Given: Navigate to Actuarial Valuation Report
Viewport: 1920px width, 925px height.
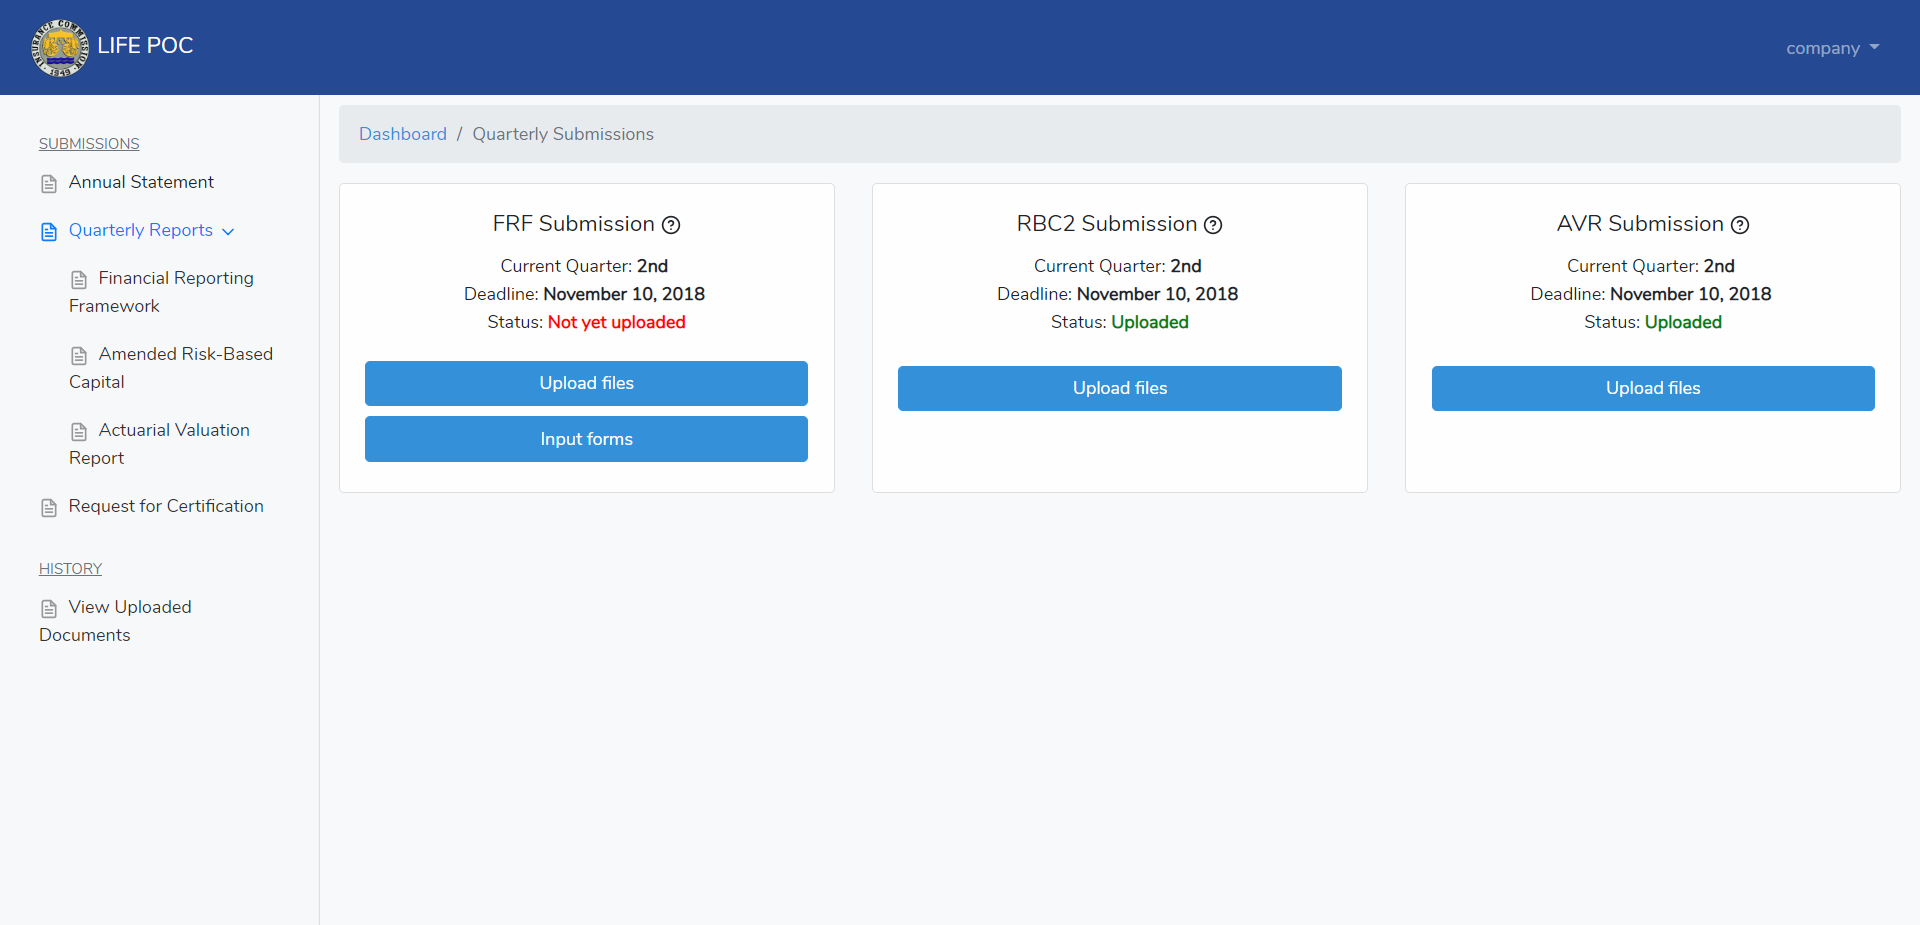Looking at the screenshot, I should click(159, 444).
